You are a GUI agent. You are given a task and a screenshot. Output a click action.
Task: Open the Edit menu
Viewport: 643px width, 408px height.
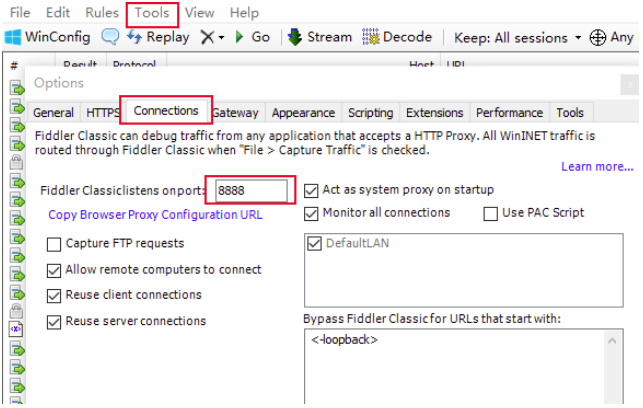coord(58,13)
